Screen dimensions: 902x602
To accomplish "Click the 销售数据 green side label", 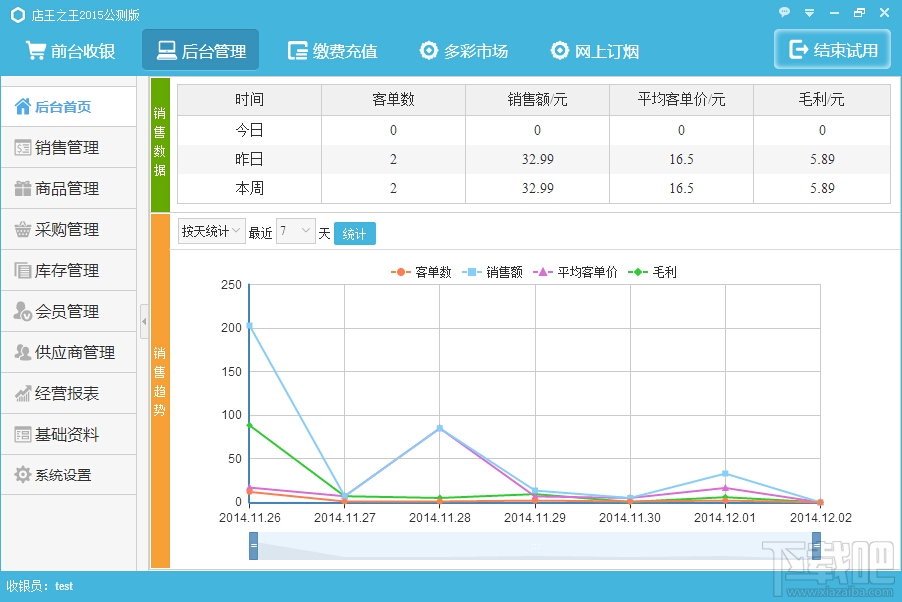I will click(x=160, y=144).
